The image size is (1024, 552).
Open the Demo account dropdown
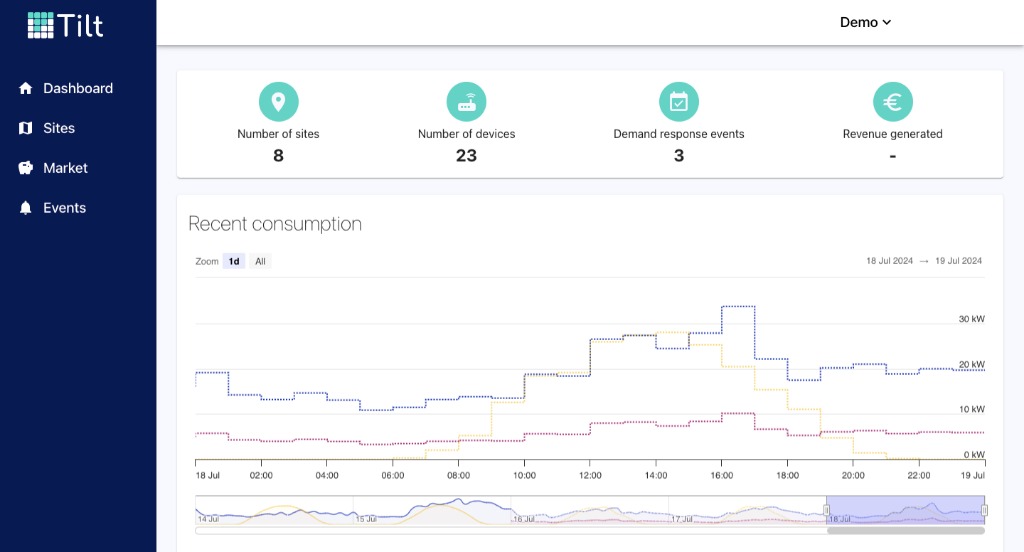[x=858, y=22]
